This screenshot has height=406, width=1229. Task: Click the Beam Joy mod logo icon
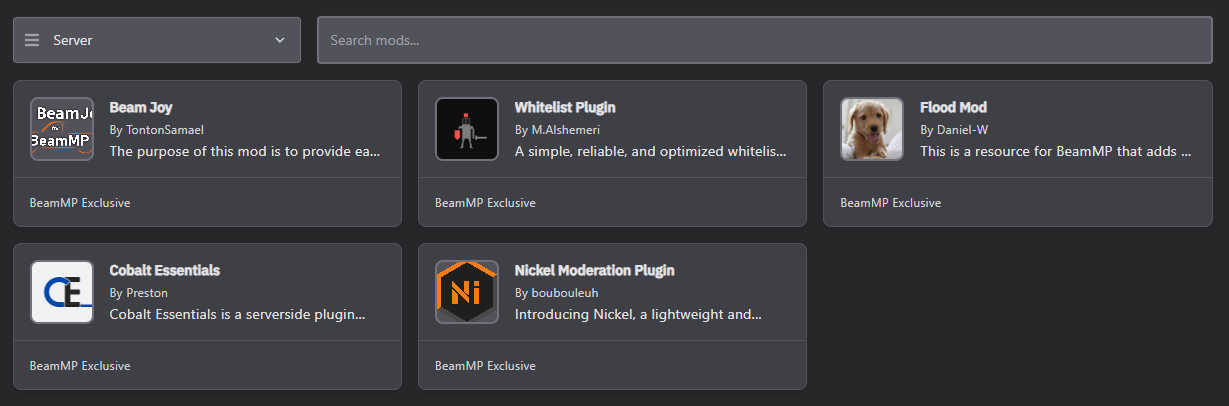[62, 129]
